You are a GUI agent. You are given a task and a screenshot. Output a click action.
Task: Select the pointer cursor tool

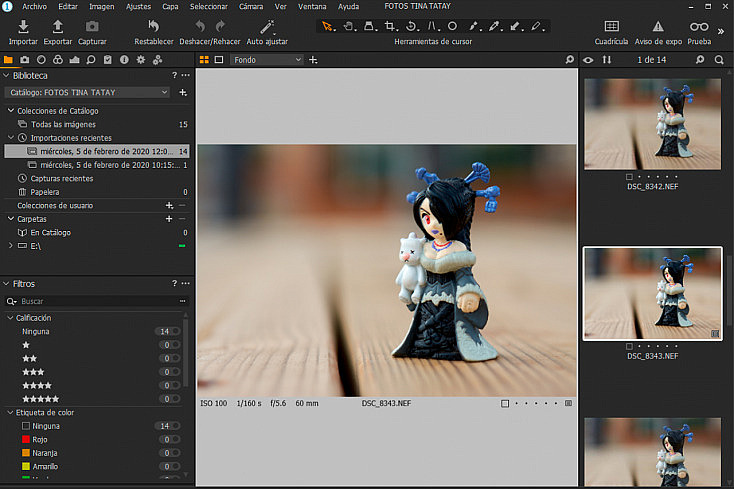point(328,26)
